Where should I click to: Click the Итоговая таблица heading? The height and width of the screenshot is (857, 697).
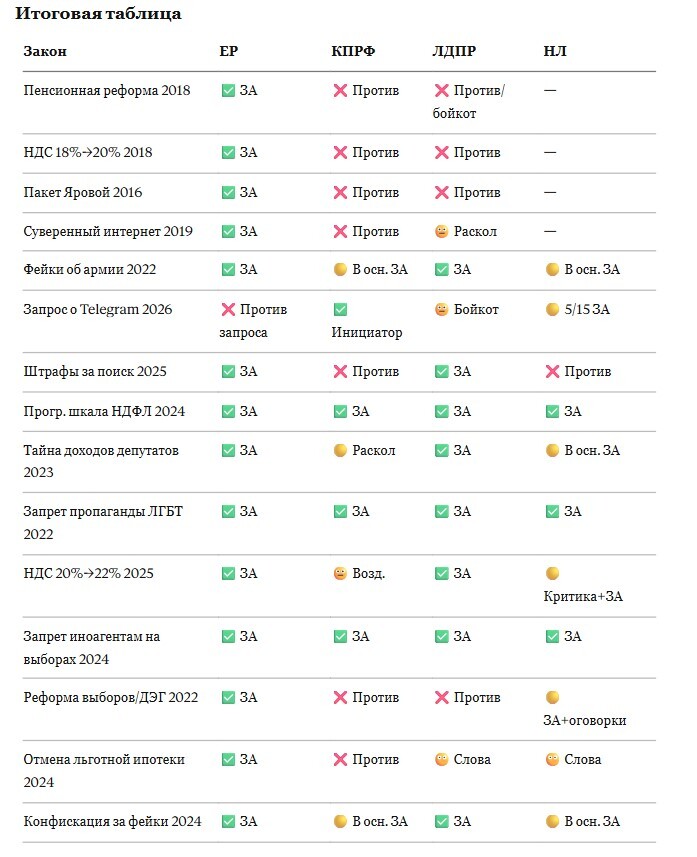pyautogui.click(x=98, y=14)
